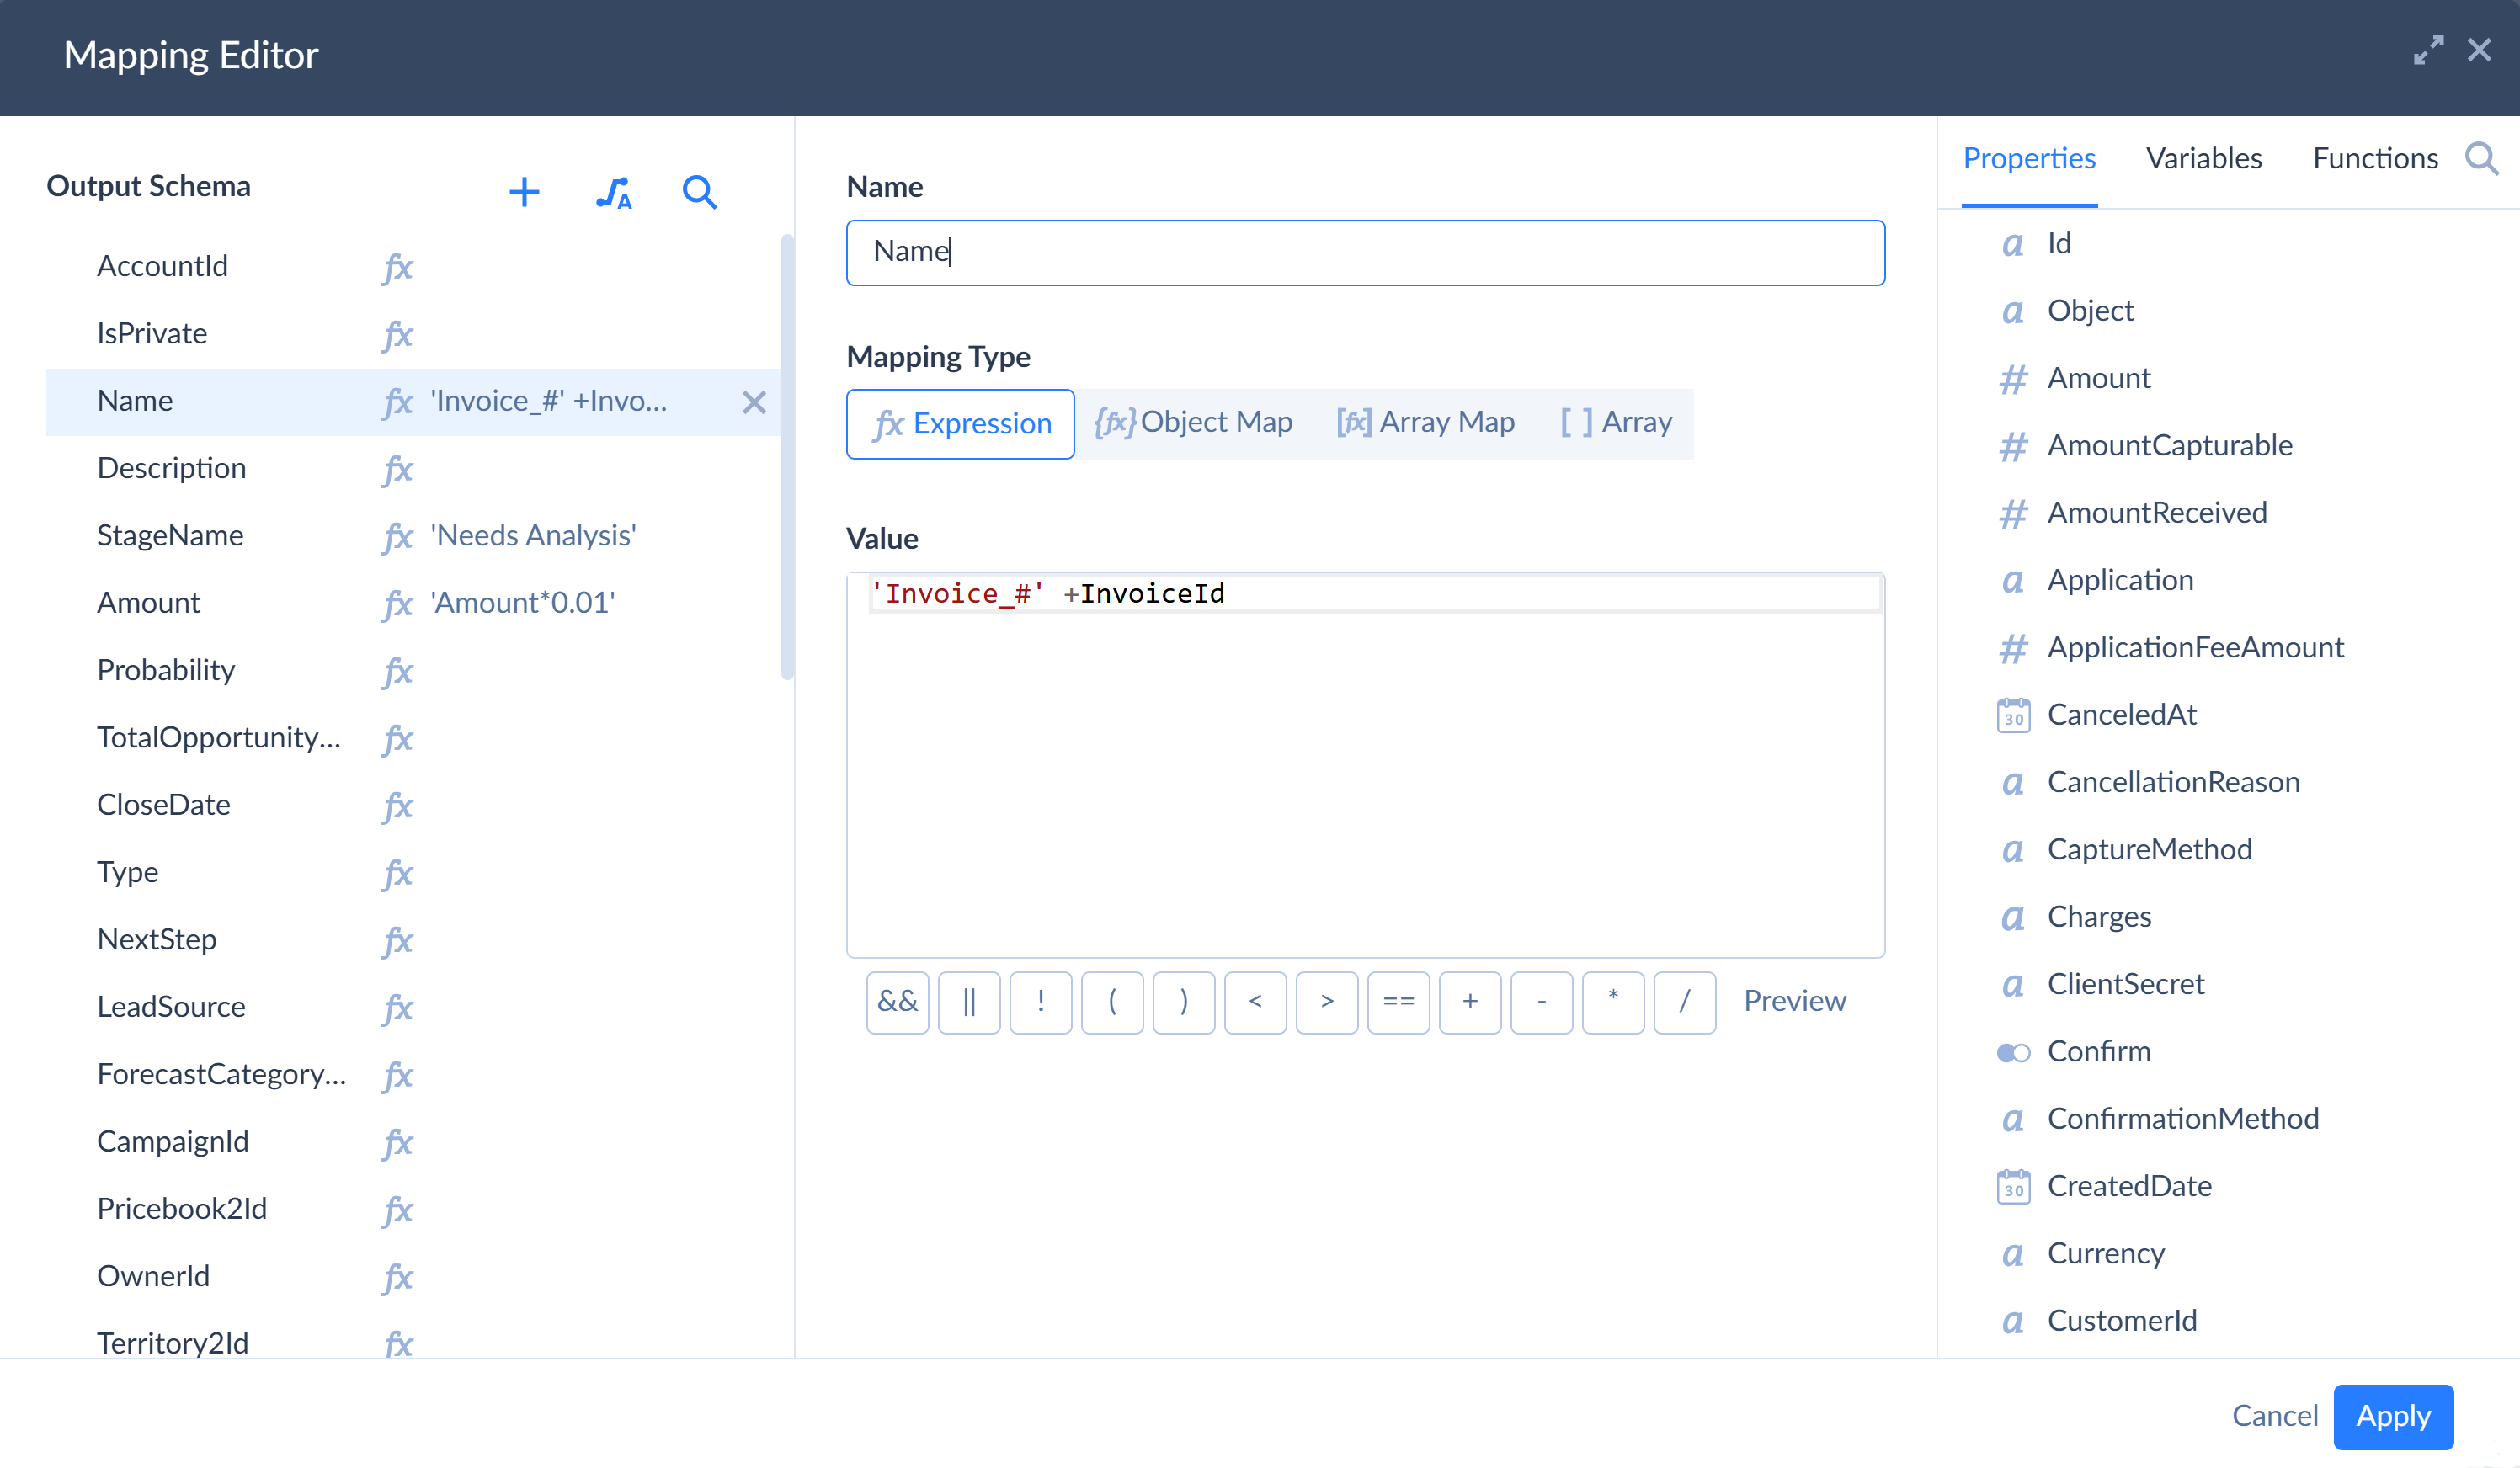2520x1468 pixels.
Task: Click the auto-map icon beside Output Schema
Action: click(613, 192)
